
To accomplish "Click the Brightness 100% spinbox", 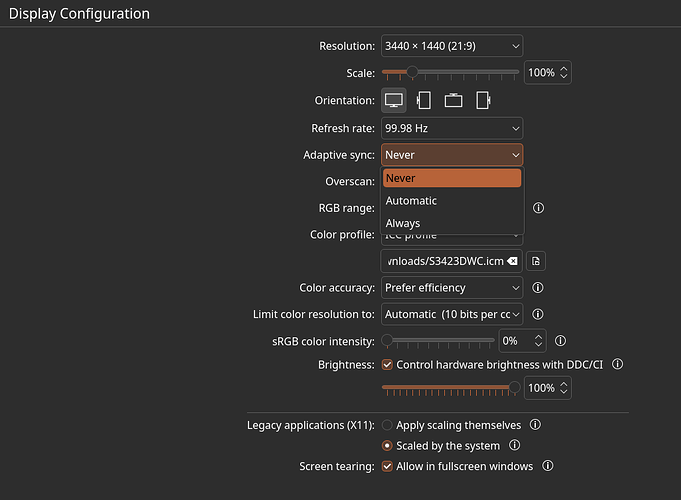I will [x=548, y=387].
